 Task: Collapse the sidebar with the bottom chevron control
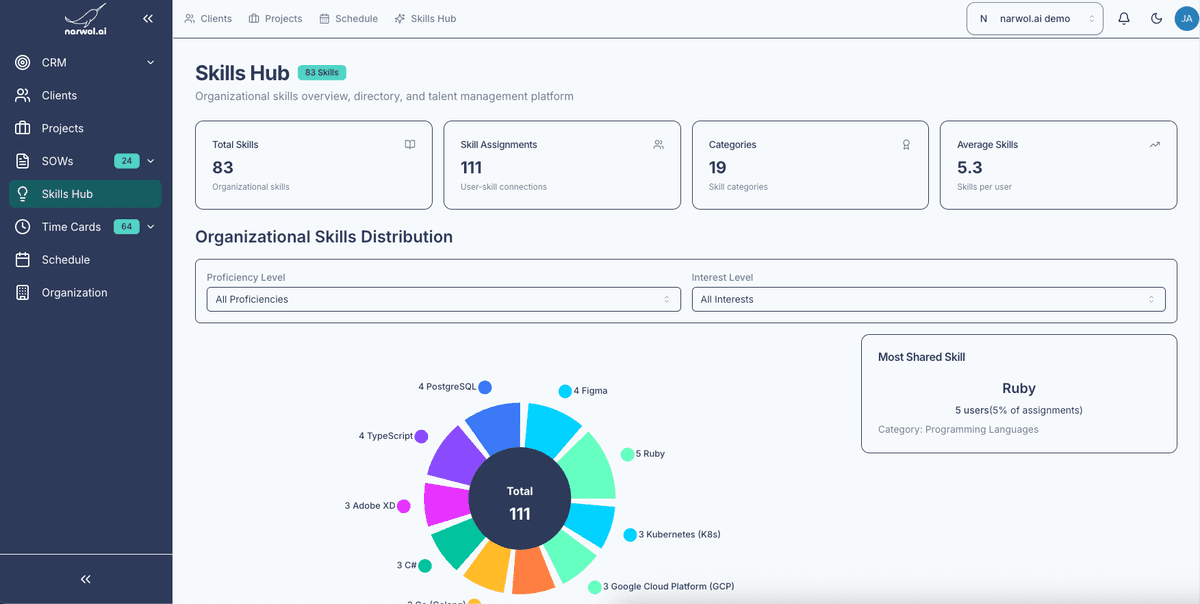84,579
